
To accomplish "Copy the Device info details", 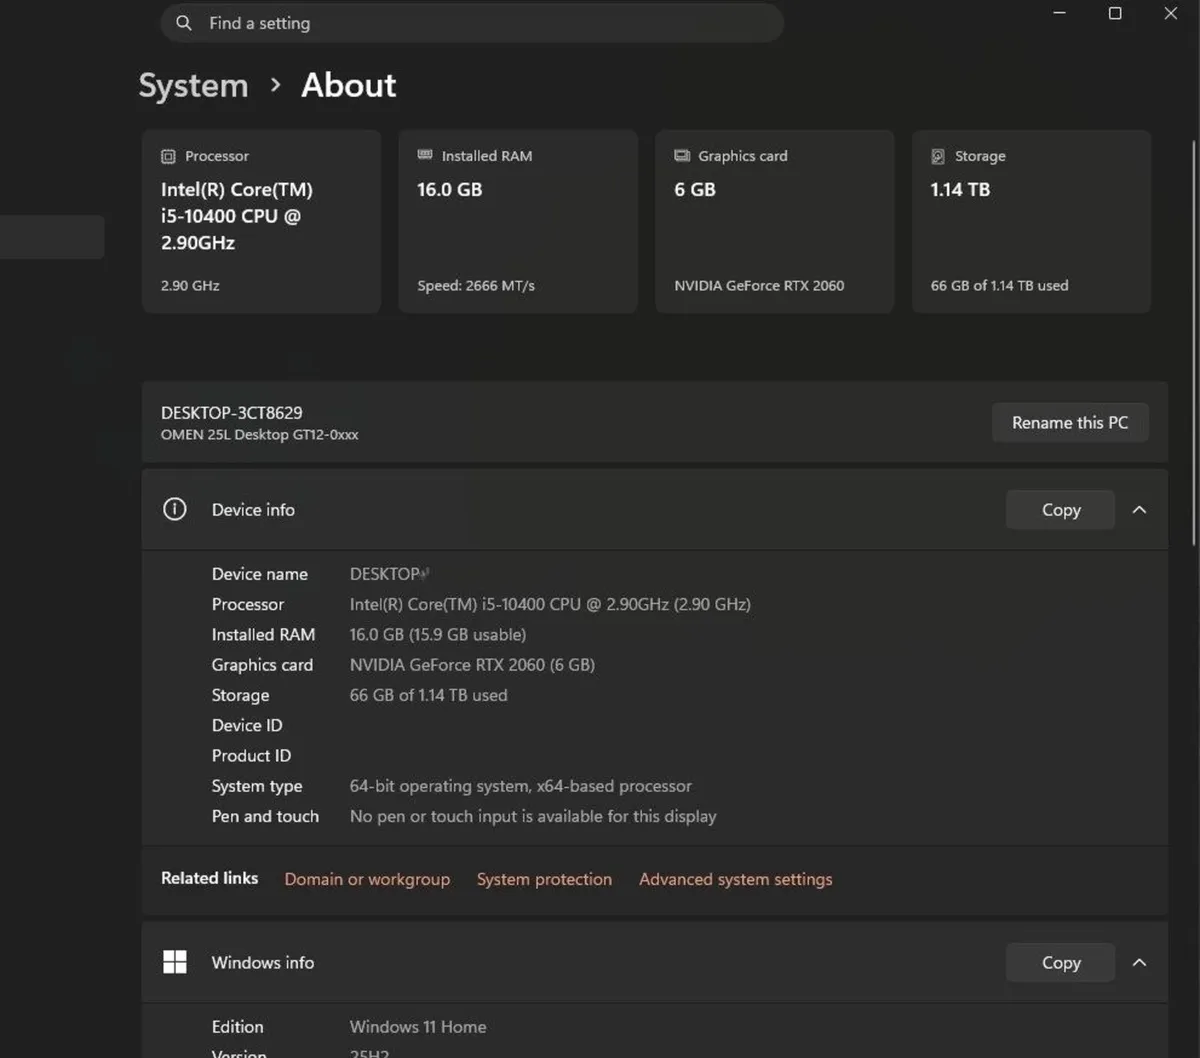I will point(1060,509).
